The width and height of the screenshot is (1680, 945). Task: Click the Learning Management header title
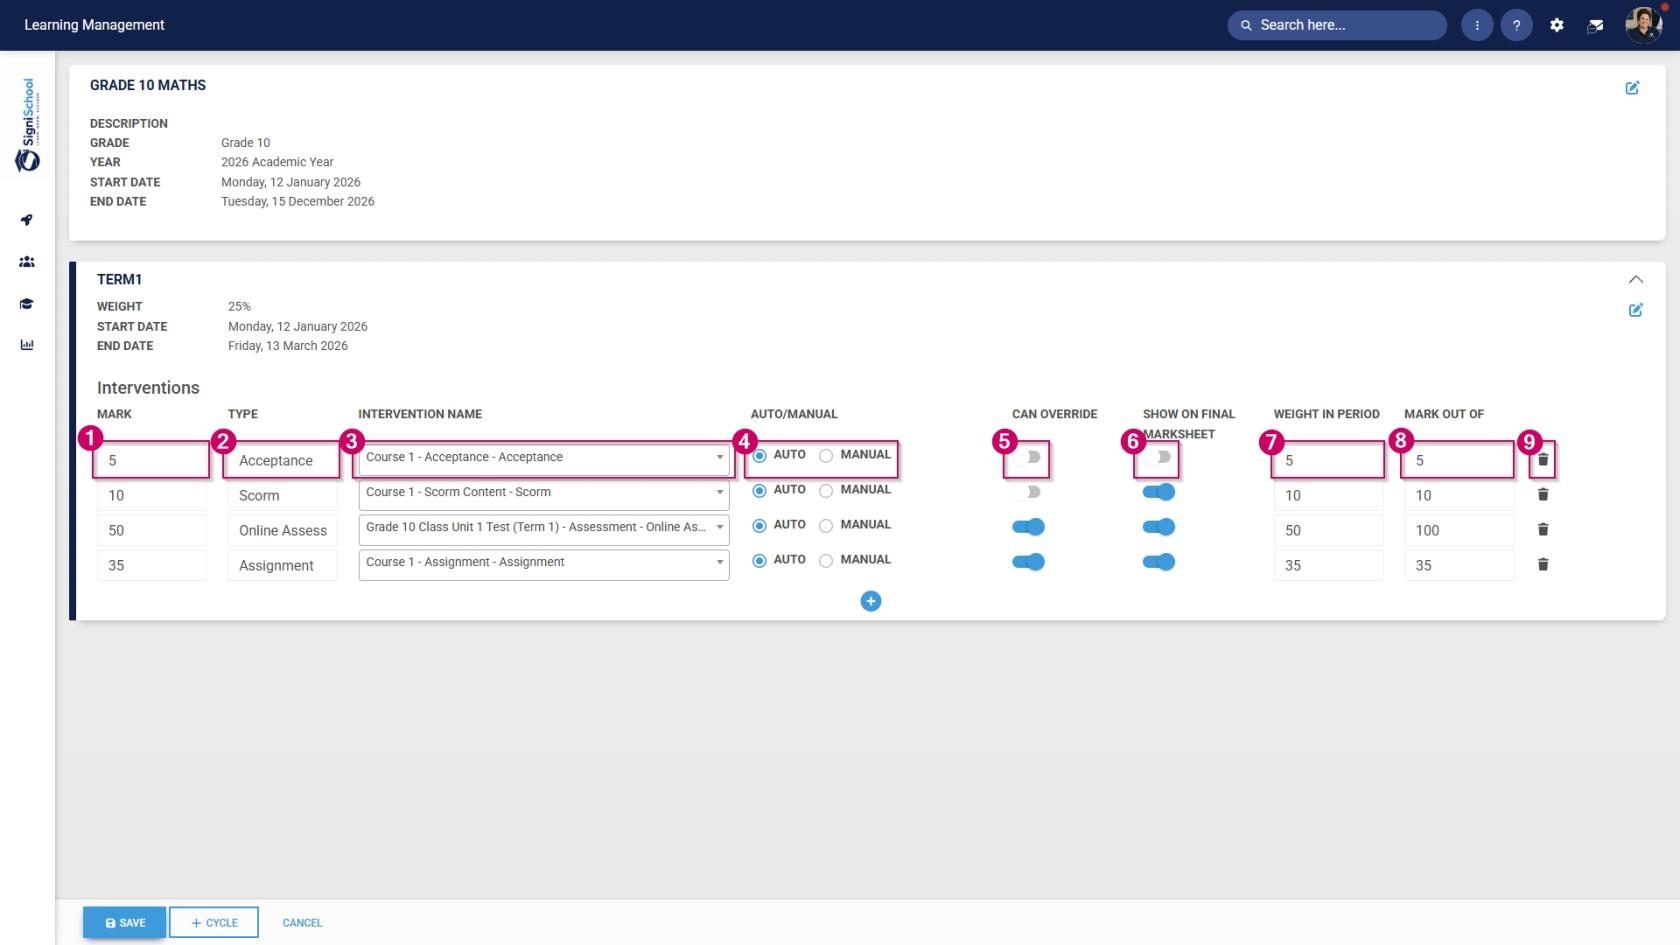click(94, 25)
